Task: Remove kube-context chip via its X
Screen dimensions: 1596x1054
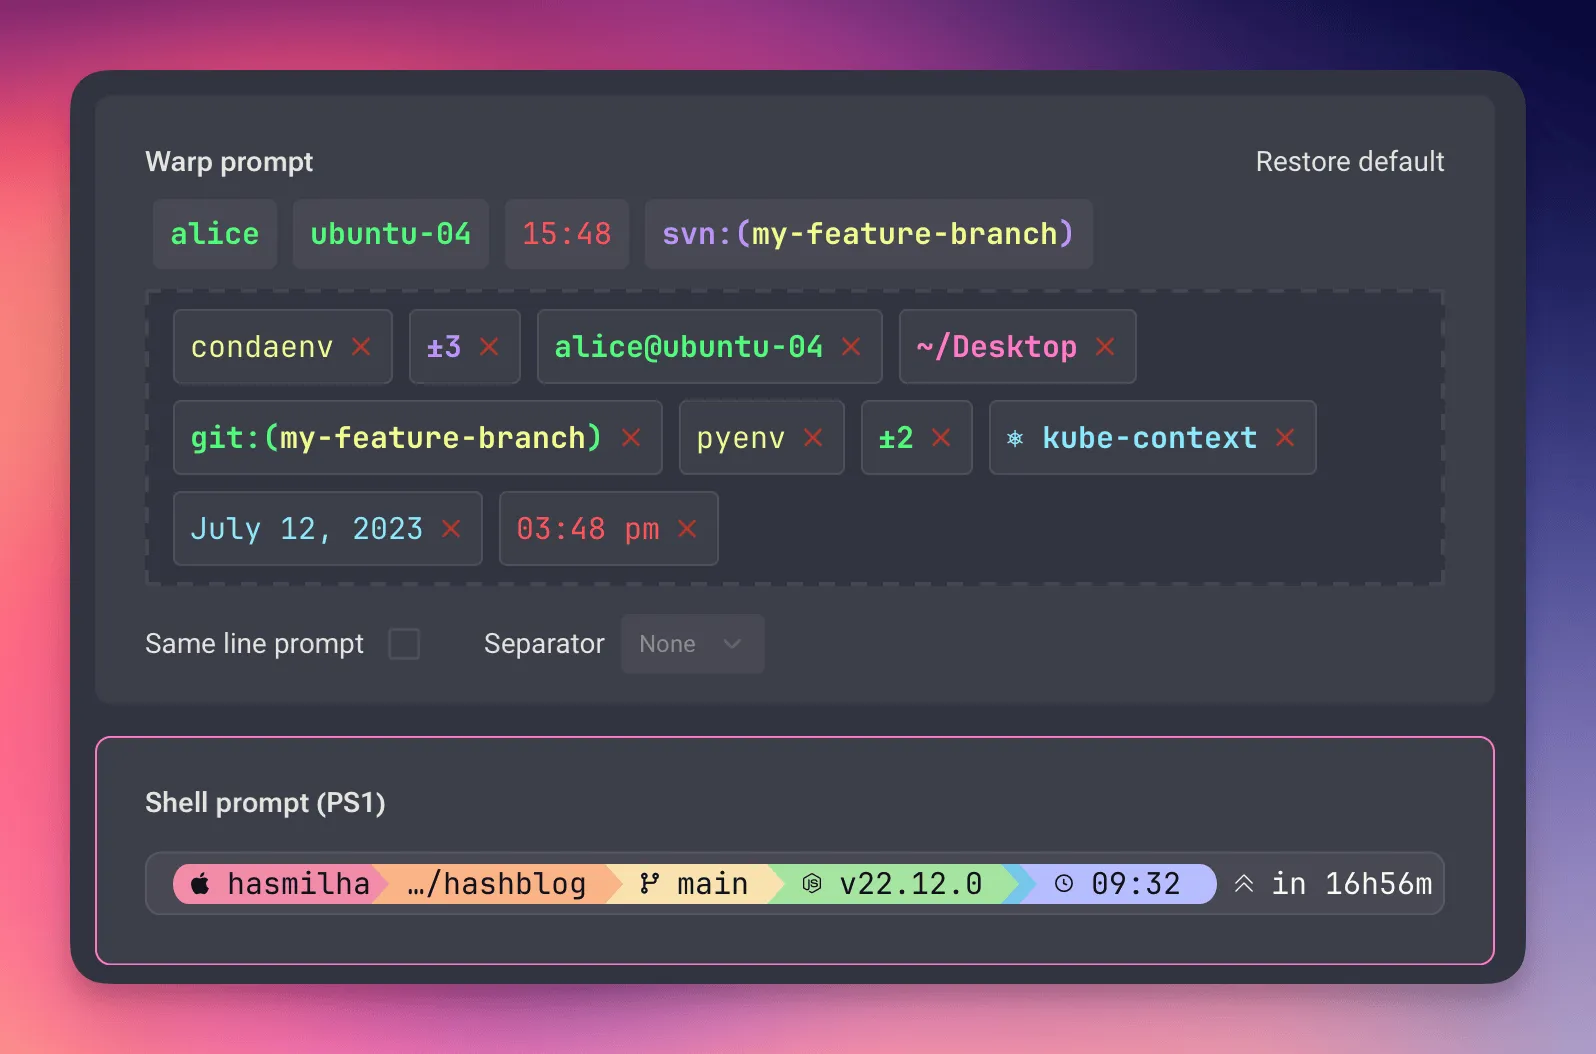Action: click(x=1285, y=438)
